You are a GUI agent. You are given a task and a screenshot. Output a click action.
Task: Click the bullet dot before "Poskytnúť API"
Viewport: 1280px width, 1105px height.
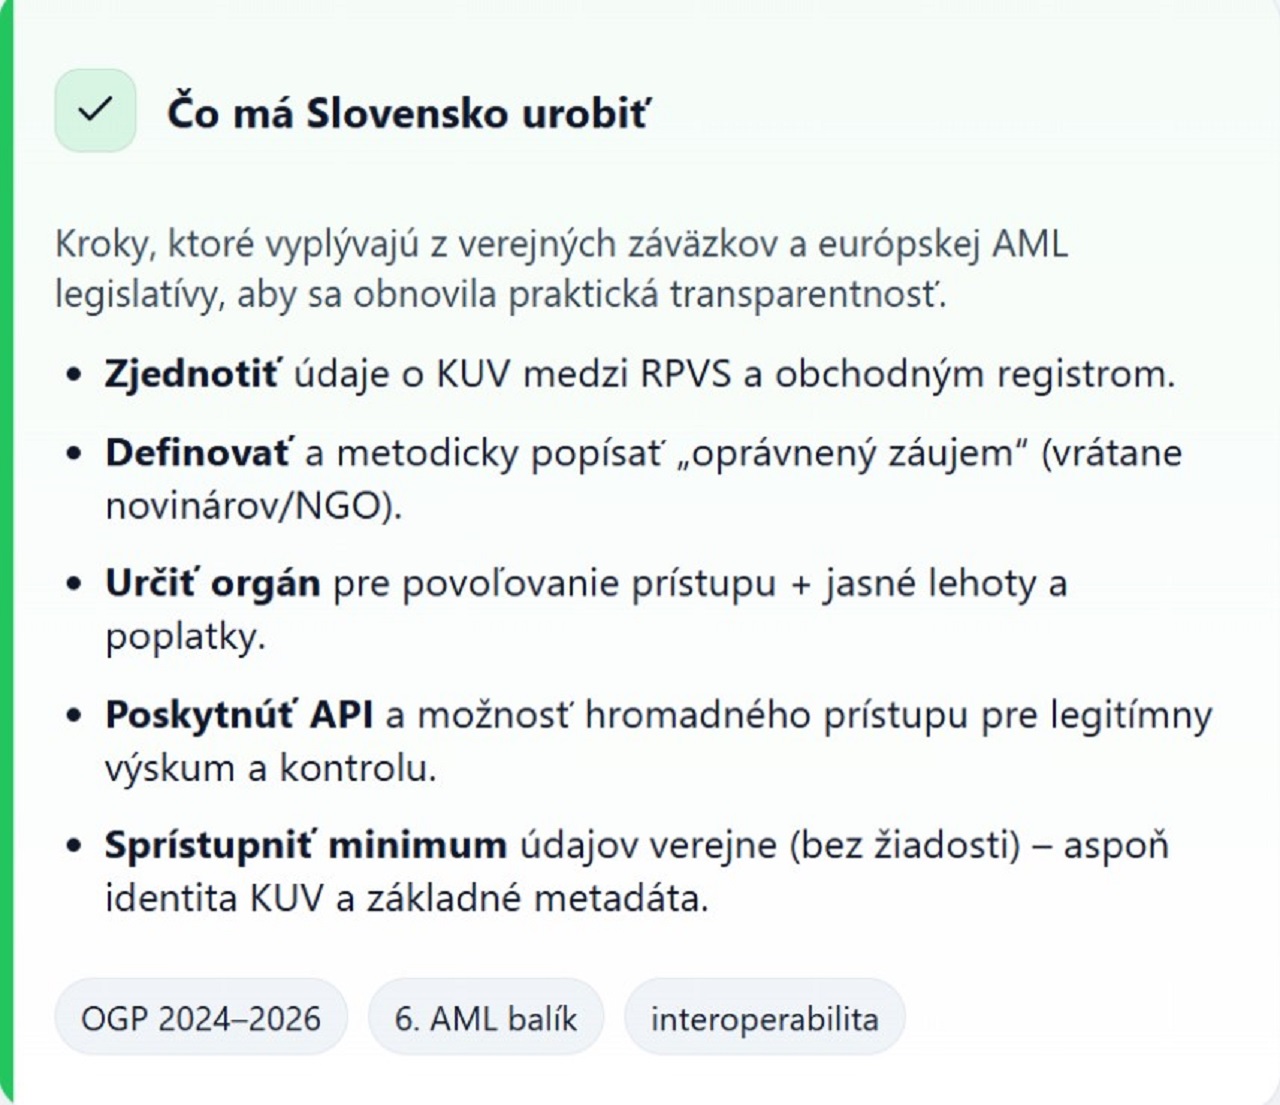coord(73,716)
